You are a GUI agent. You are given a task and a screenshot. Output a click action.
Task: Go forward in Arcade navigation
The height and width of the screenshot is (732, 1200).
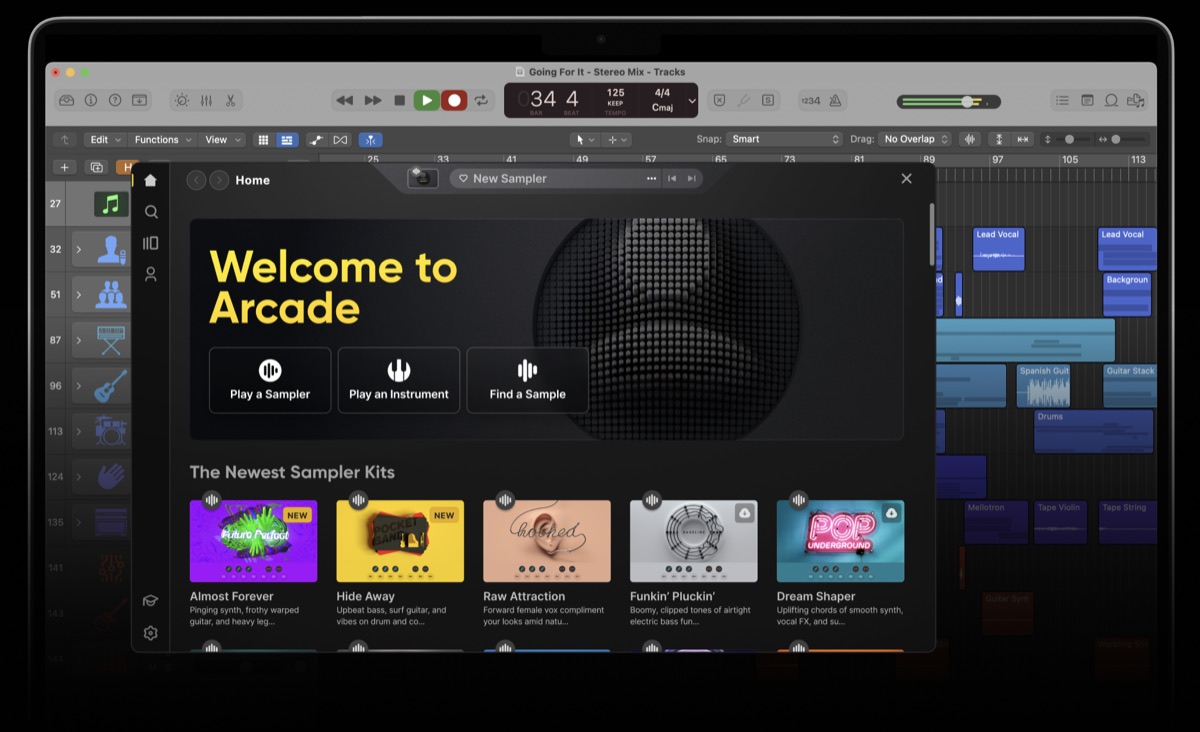(218, 180)
